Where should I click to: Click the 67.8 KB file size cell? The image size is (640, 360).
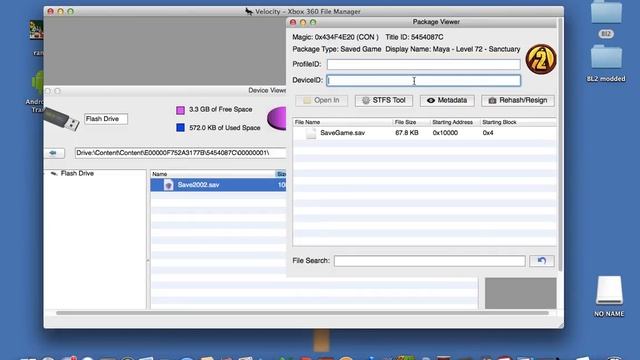click(407, 133)
